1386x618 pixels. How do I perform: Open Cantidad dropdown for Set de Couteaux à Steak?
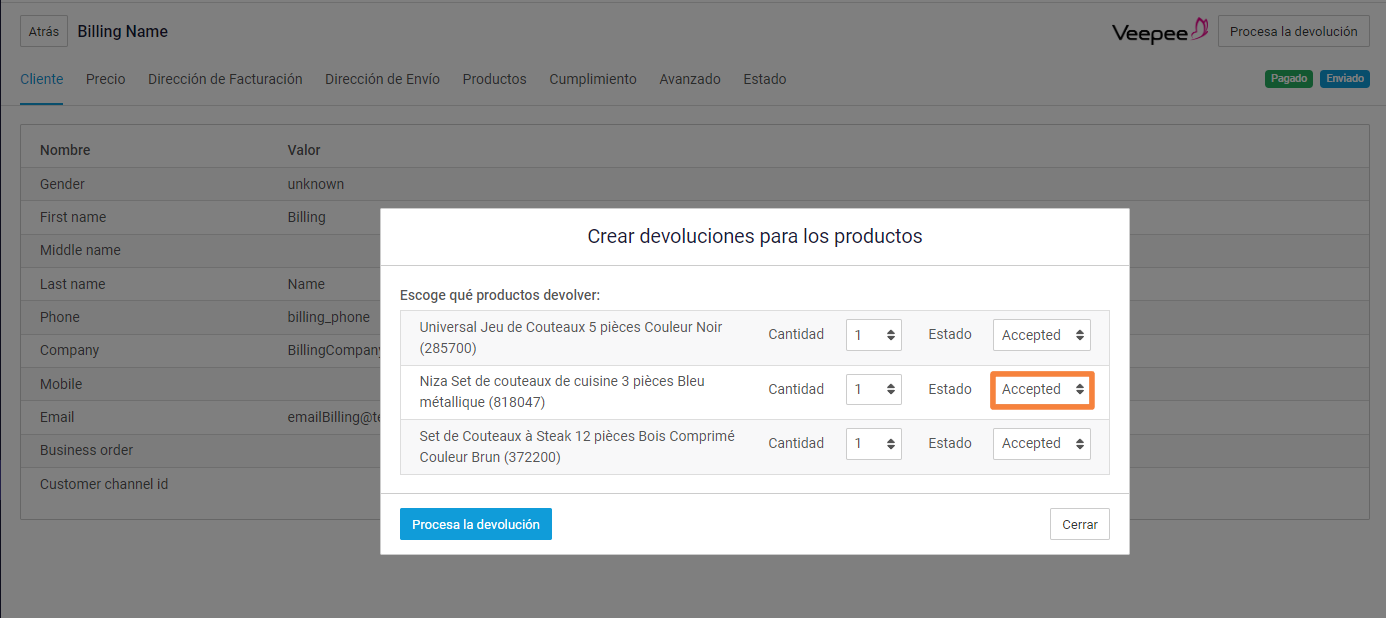[874, 443]
